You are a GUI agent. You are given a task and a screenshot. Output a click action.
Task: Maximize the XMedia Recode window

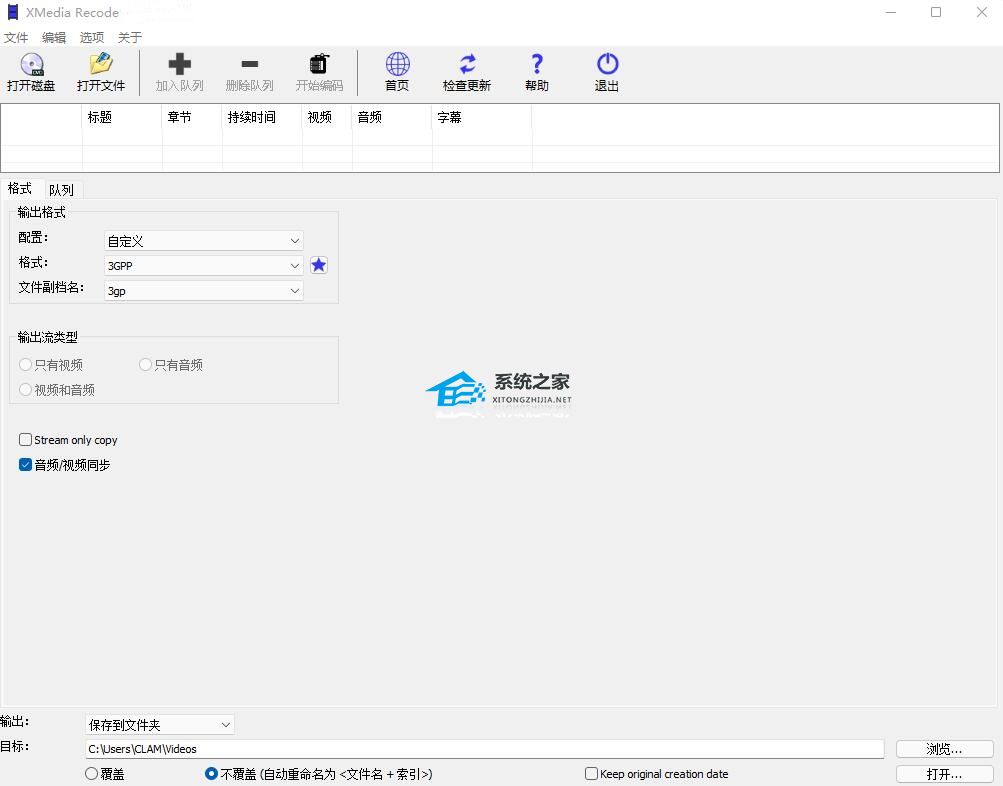coord(936,12)
